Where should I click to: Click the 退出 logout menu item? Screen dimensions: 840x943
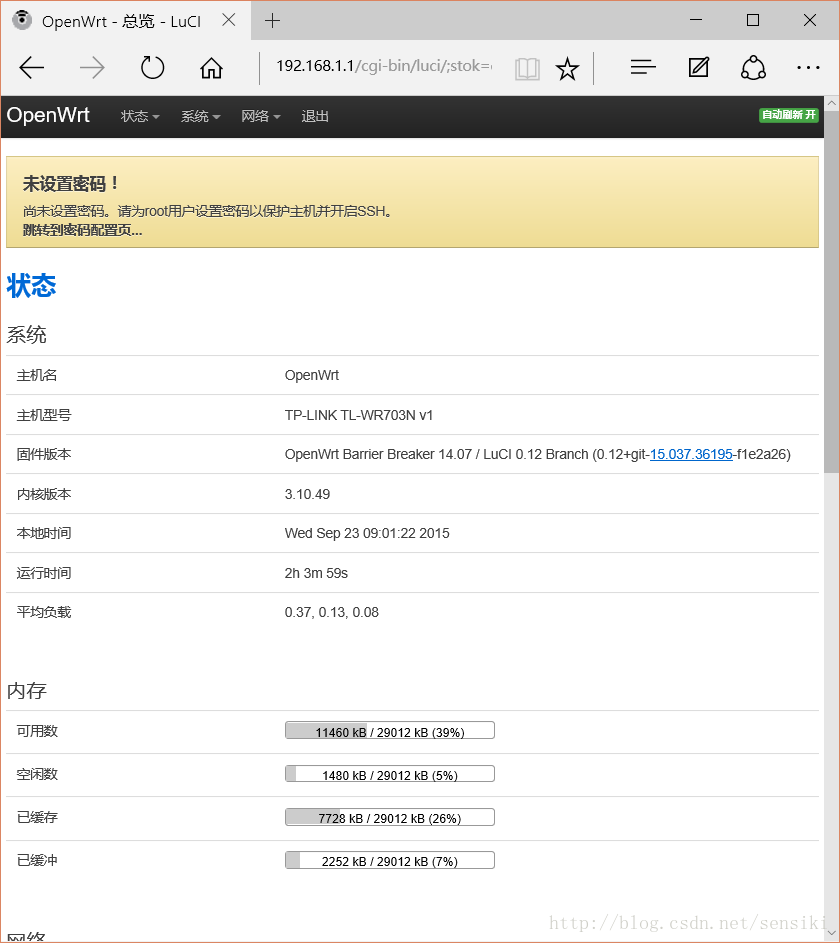tap(315, 116)
